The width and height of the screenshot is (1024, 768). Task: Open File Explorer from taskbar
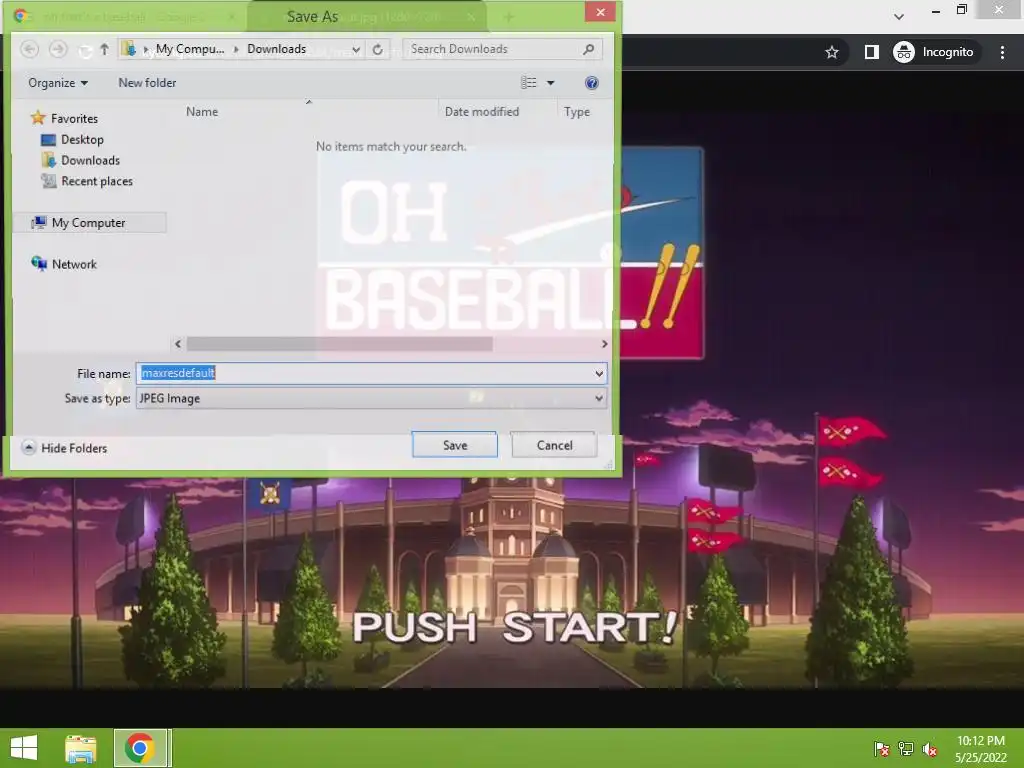80,748
